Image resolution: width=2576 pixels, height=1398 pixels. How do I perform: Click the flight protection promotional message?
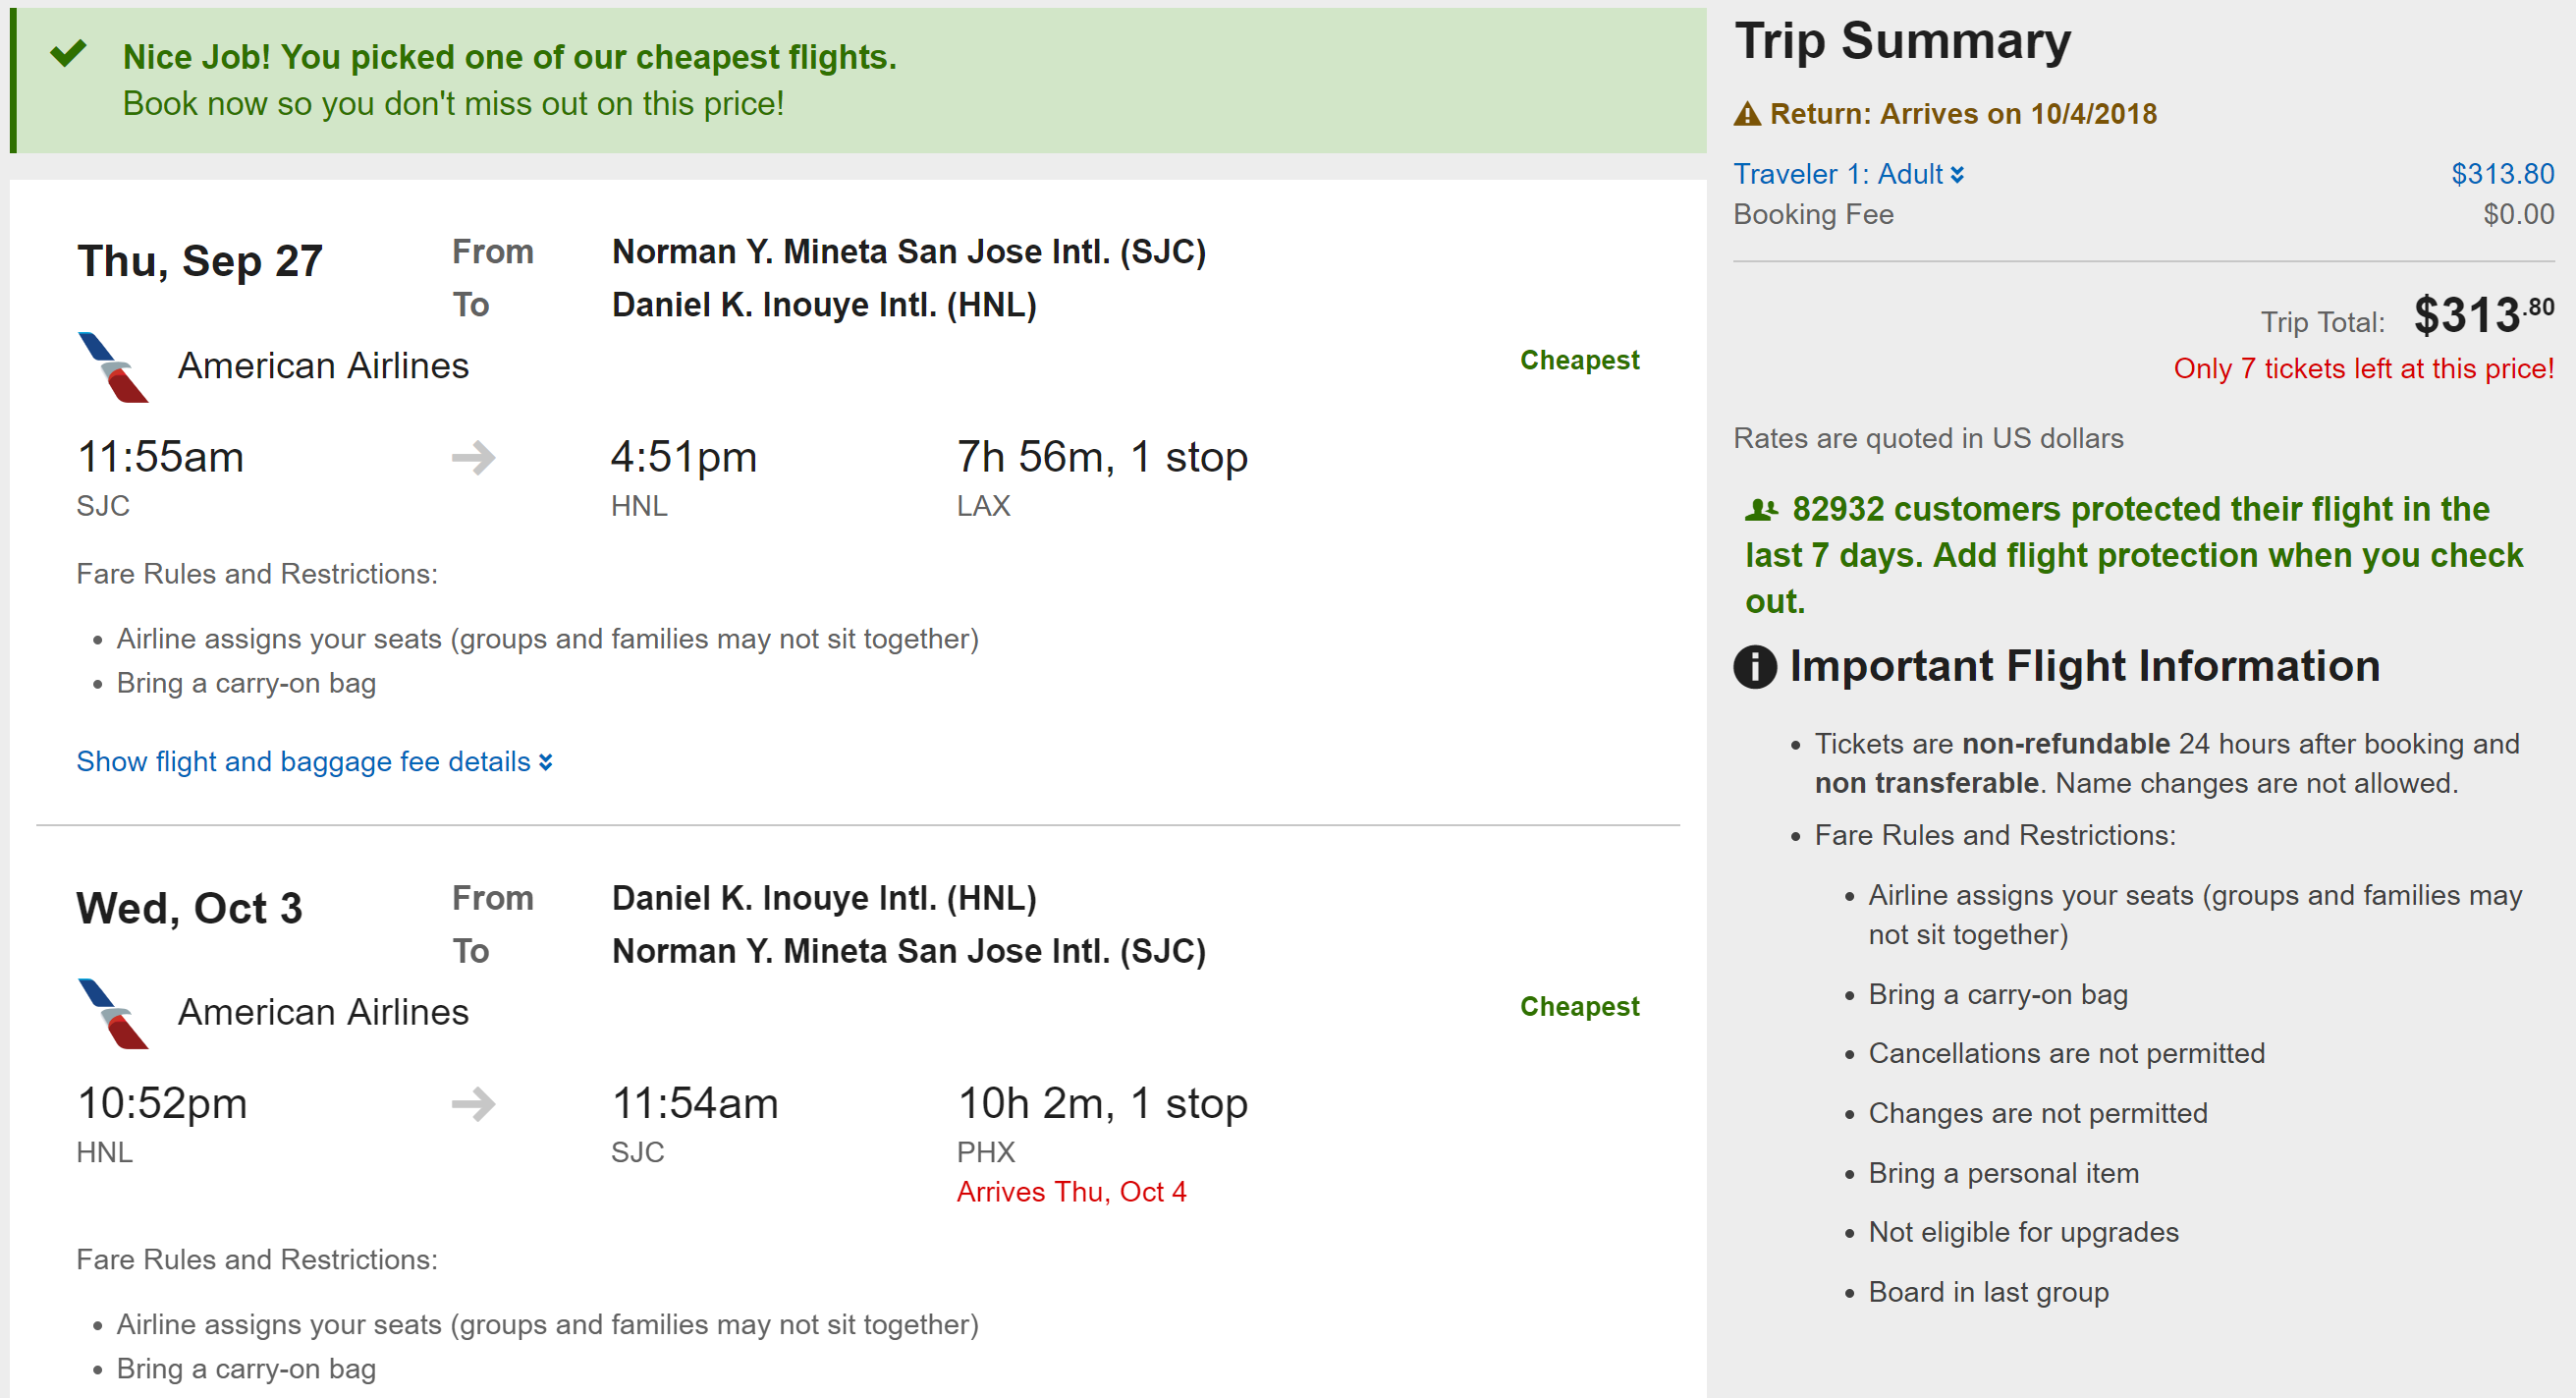click(x=2133, y=555)
